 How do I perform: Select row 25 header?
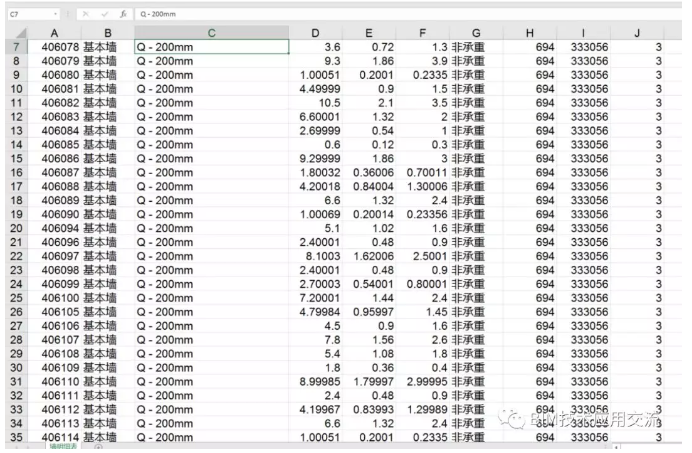[x=16, y=298]
